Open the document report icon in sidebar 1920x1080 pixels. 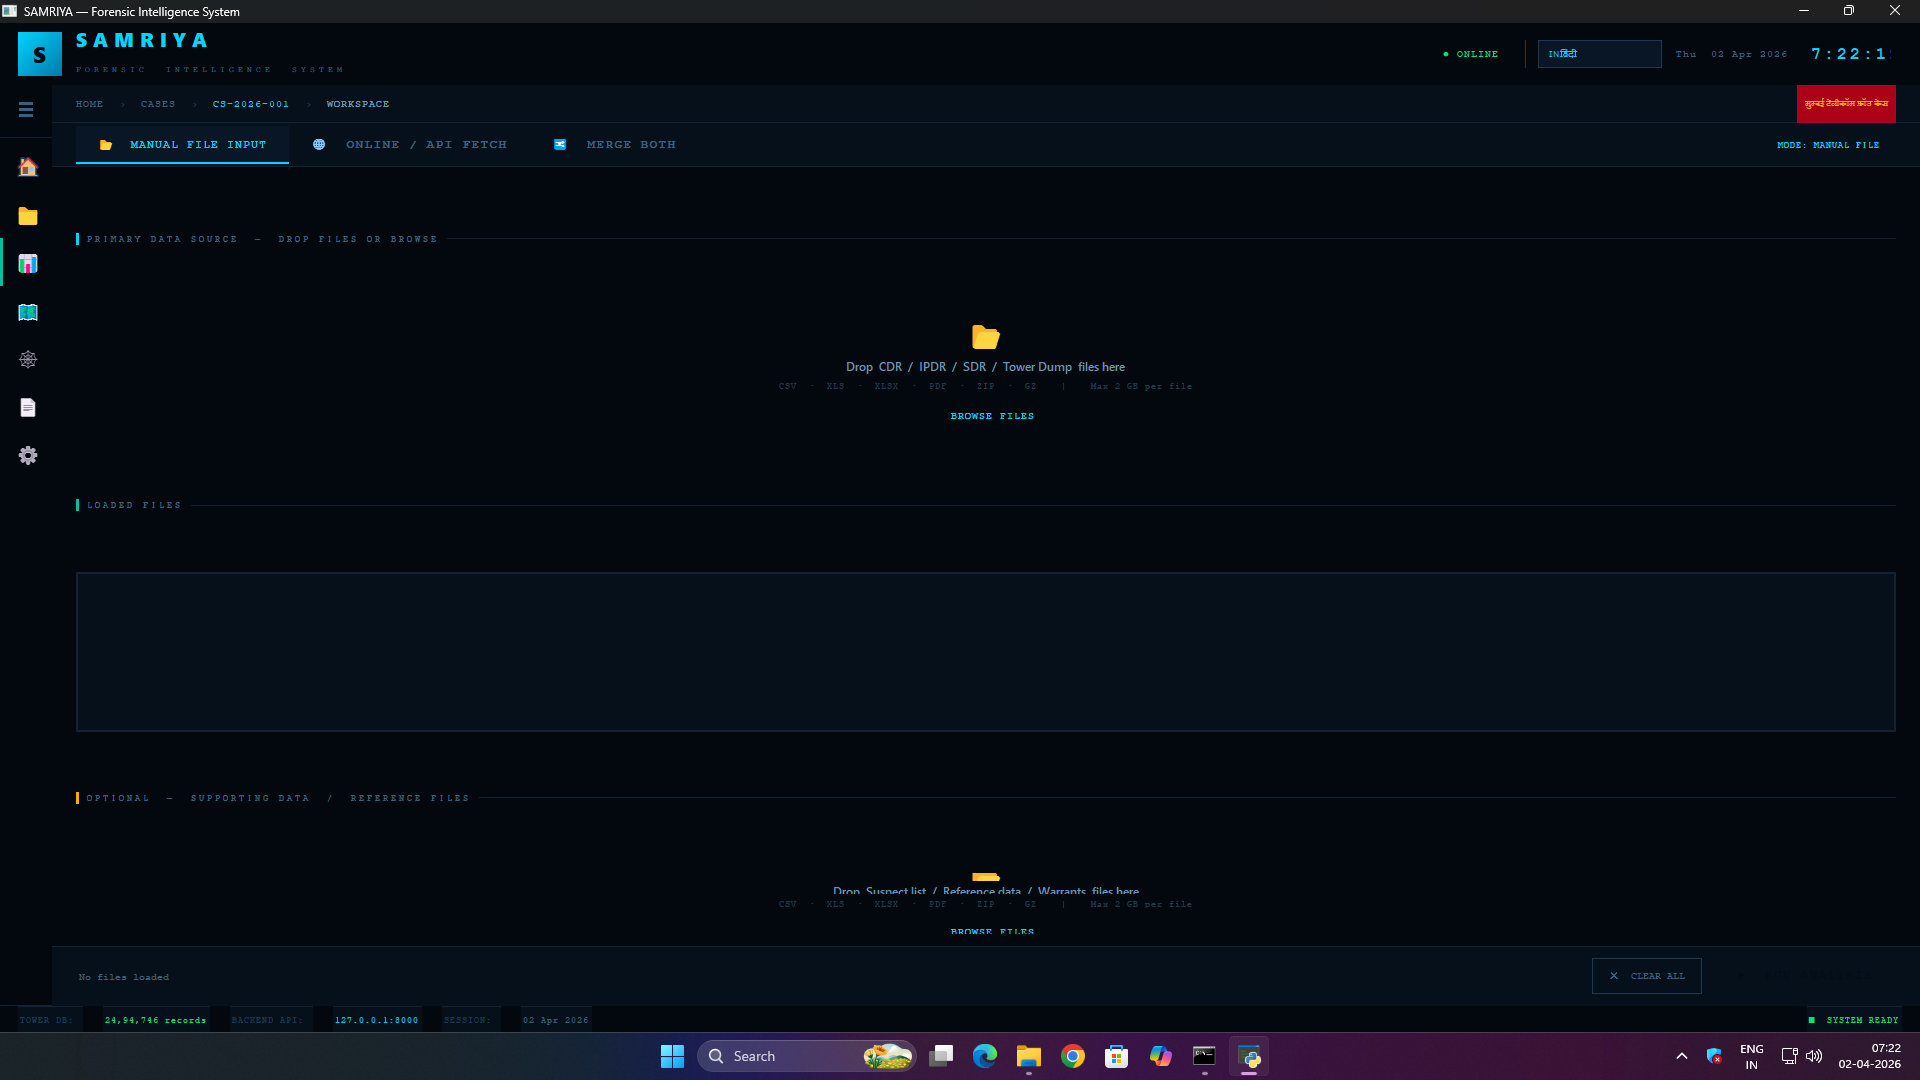tap(28, 407)
